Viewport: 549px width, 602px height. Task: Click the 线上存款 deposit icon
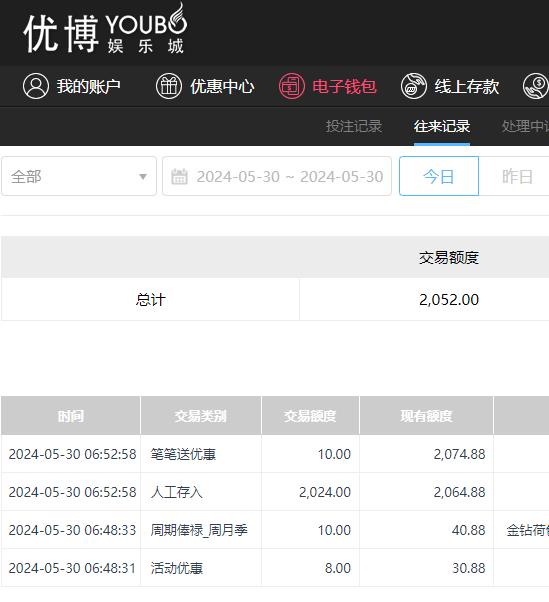click(413, 86)
